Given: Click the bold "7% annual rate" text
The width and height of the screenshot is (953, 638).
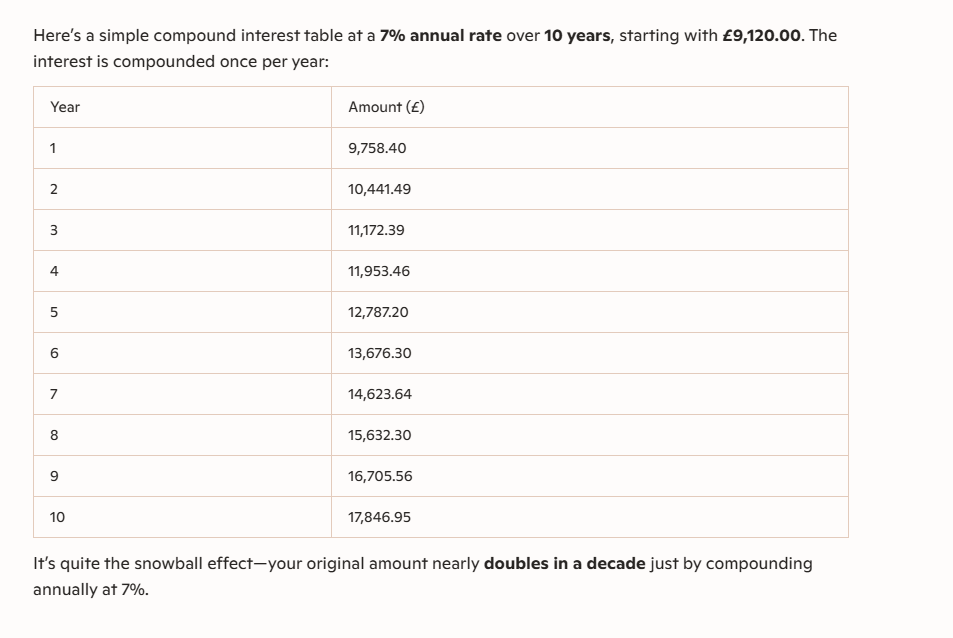Looking at the screenshot, I should (440, 36).
